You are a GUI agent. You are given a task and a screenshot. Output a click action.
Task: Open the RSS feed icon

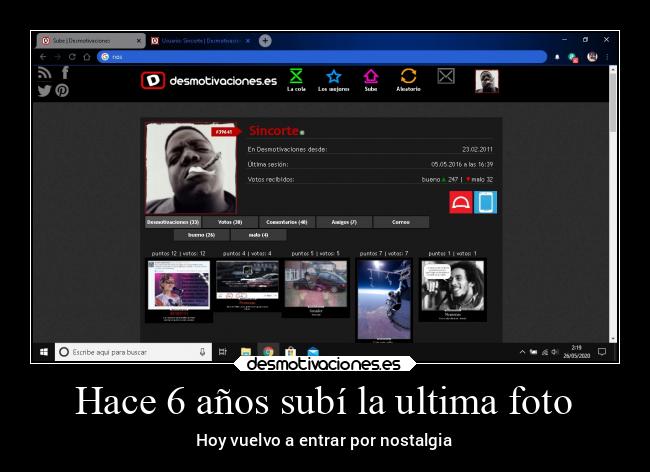coord(44,73)
